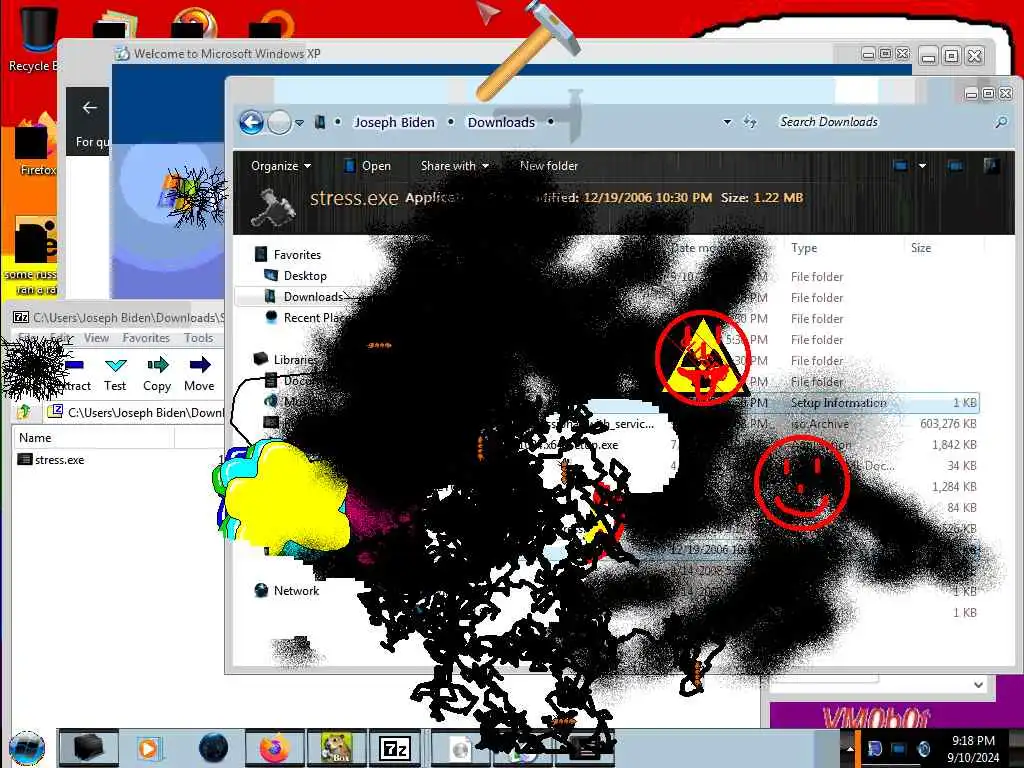Image resolution: width=1024 pixels, height=768 pixels.
Task: Click the dark globe taskbar icon
Action: pos(214,748)
